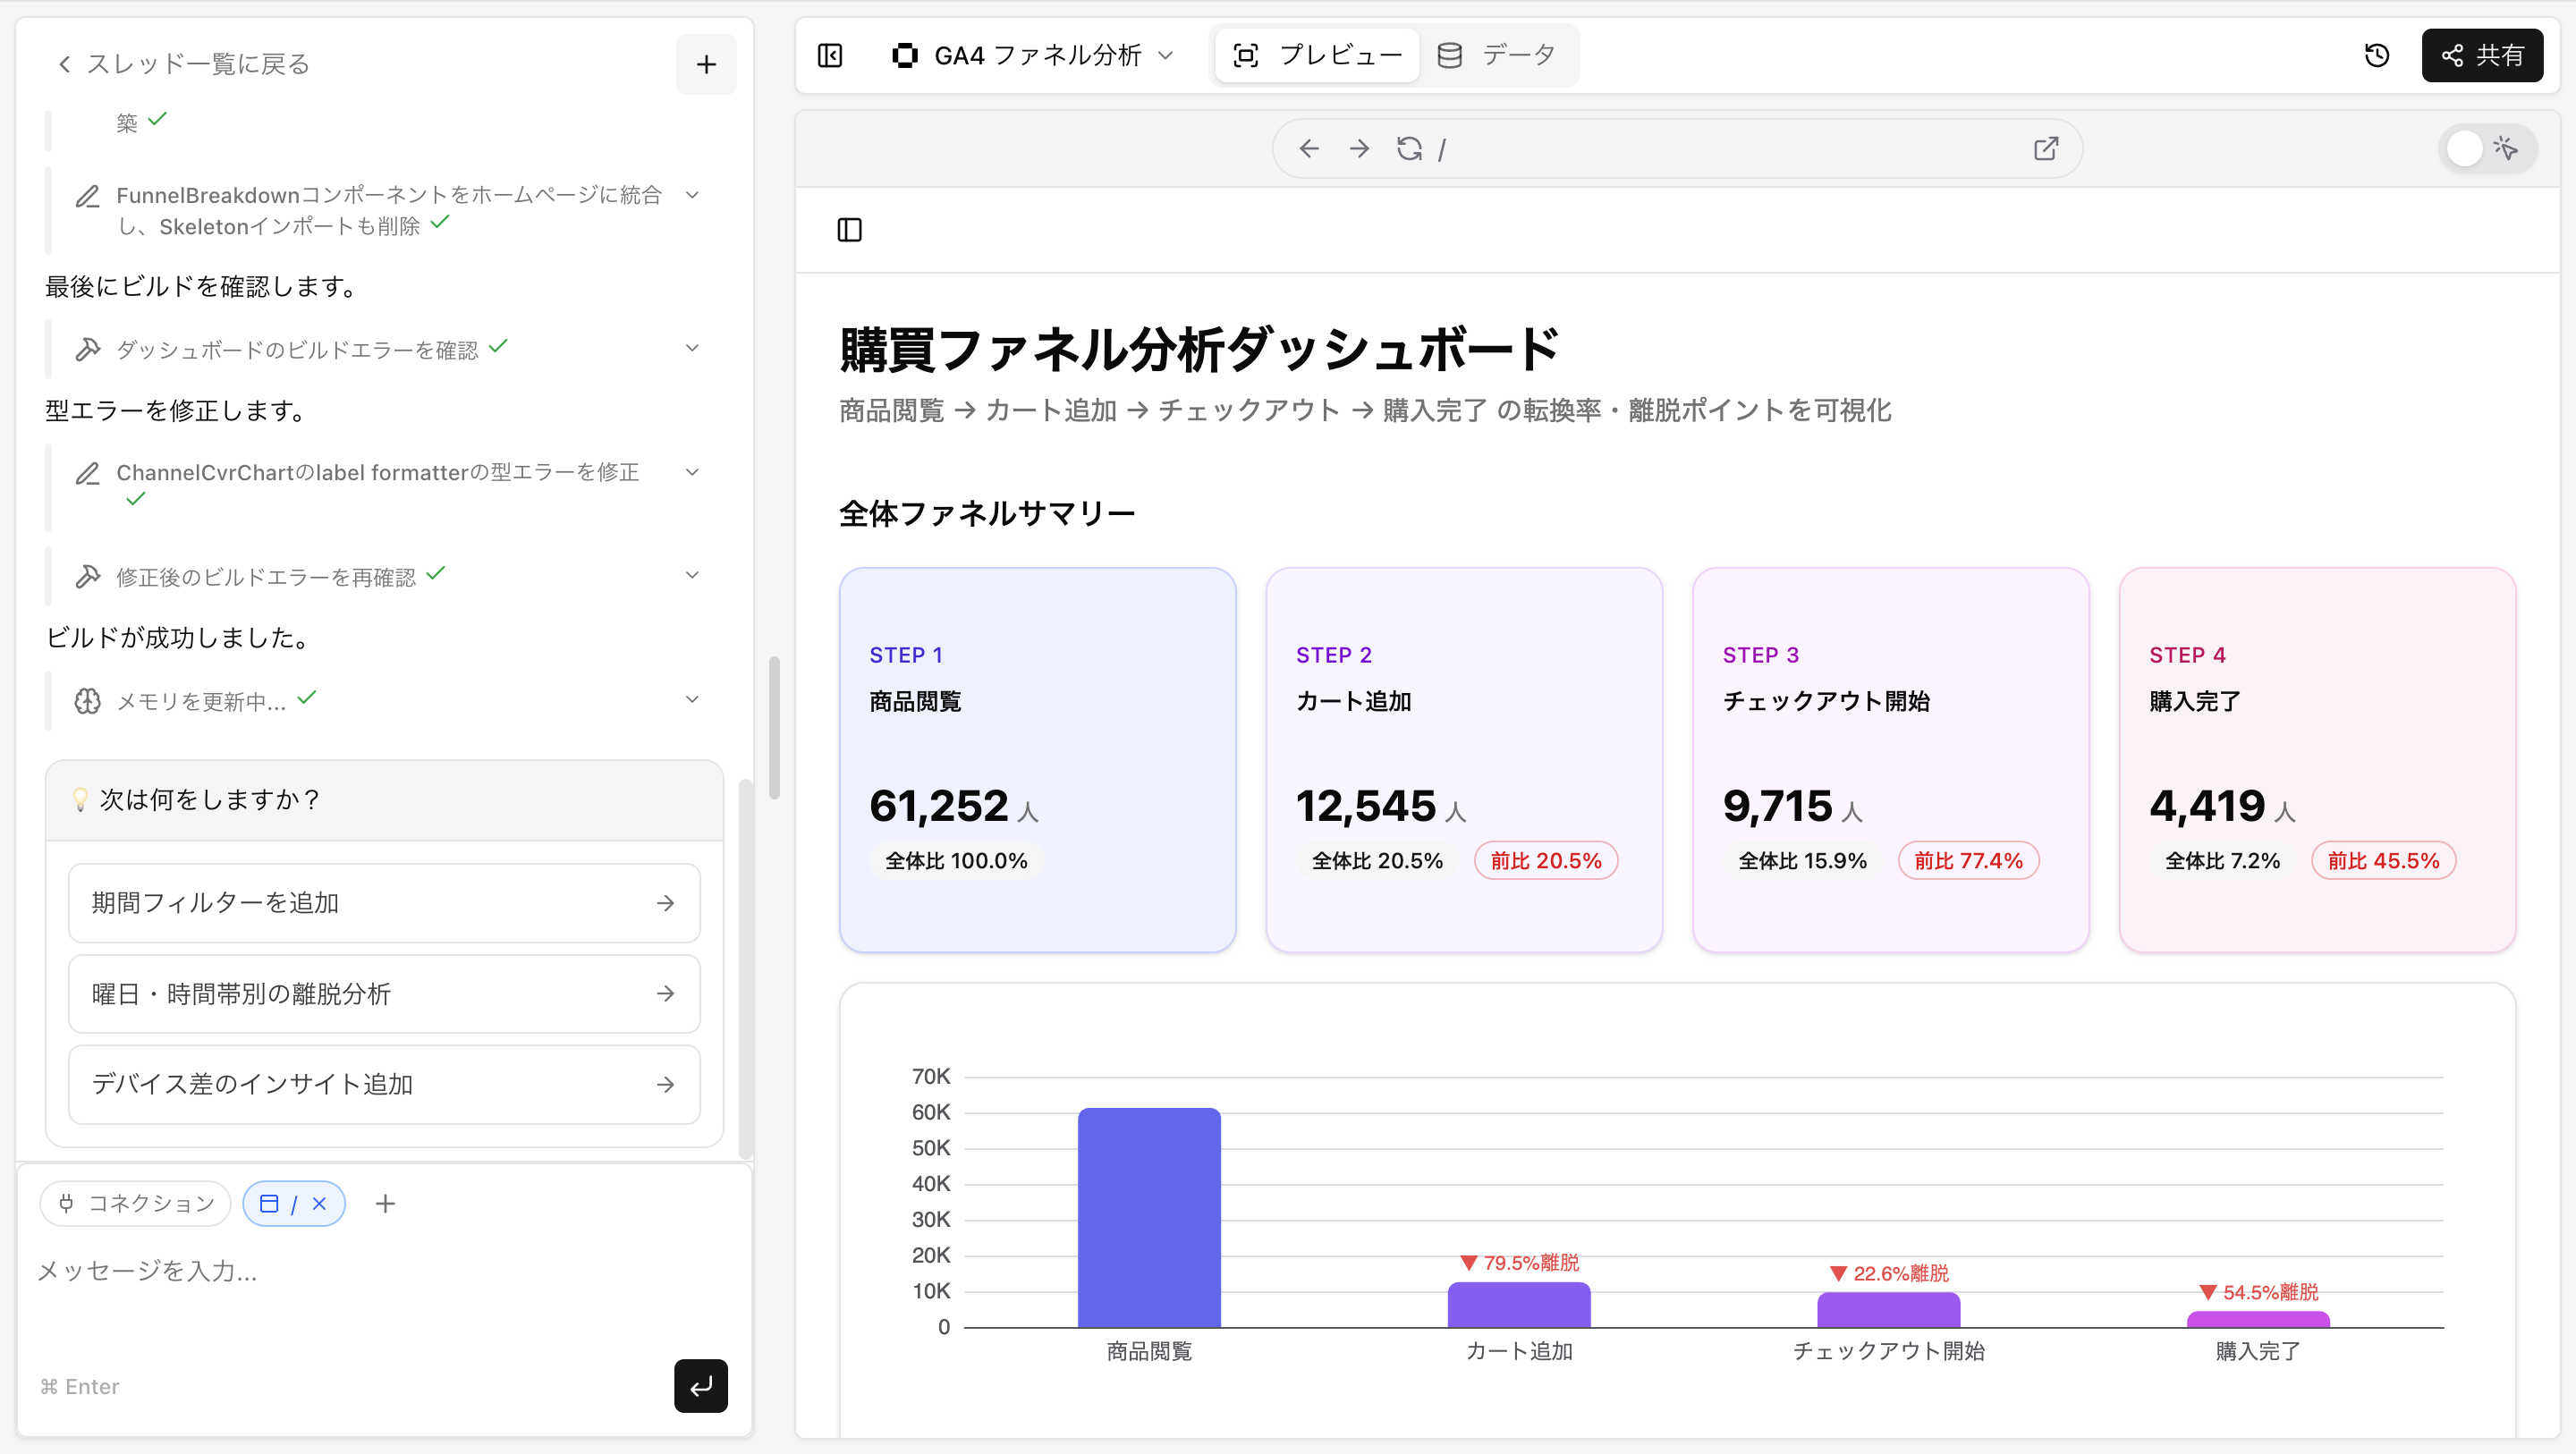This screenshot has height=1454, width=2576.
Task: Remove the attached page chip
Action: [319, 1203]
